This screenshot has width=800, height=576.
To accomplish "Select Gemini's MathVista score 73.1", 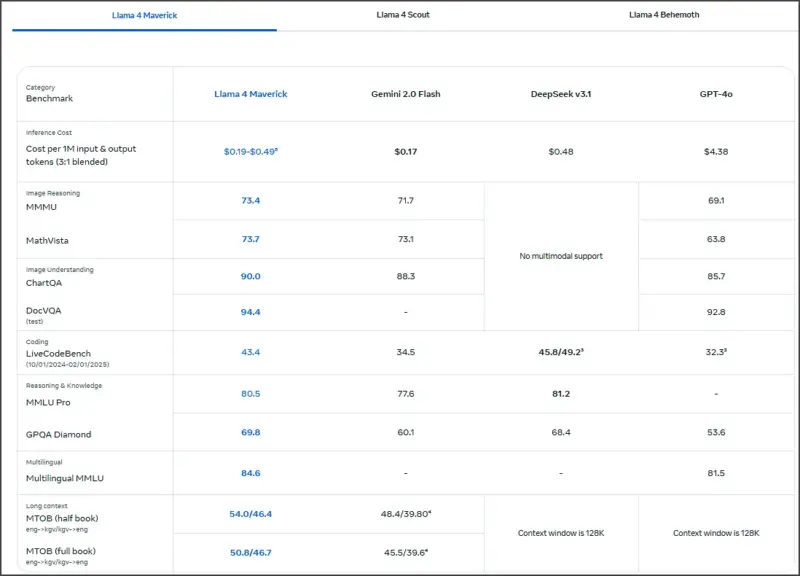I will click(406, 239).
